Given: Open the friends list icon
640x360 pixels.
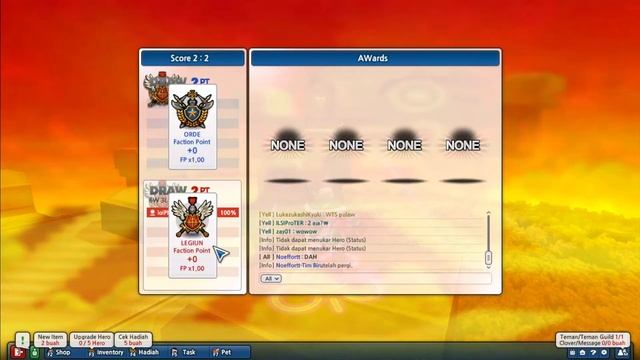Looking at the screenshot, I should pyautogui.click(x=622, y=353).
